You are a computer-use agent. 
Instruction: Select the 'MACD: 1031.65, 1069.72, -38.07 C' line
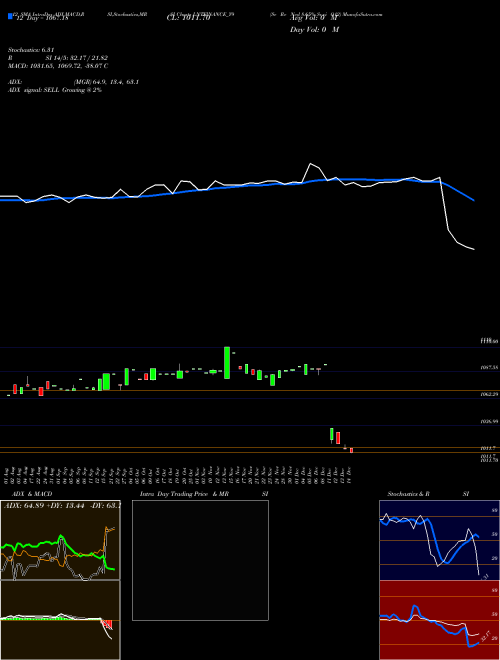tap(58, 66)
